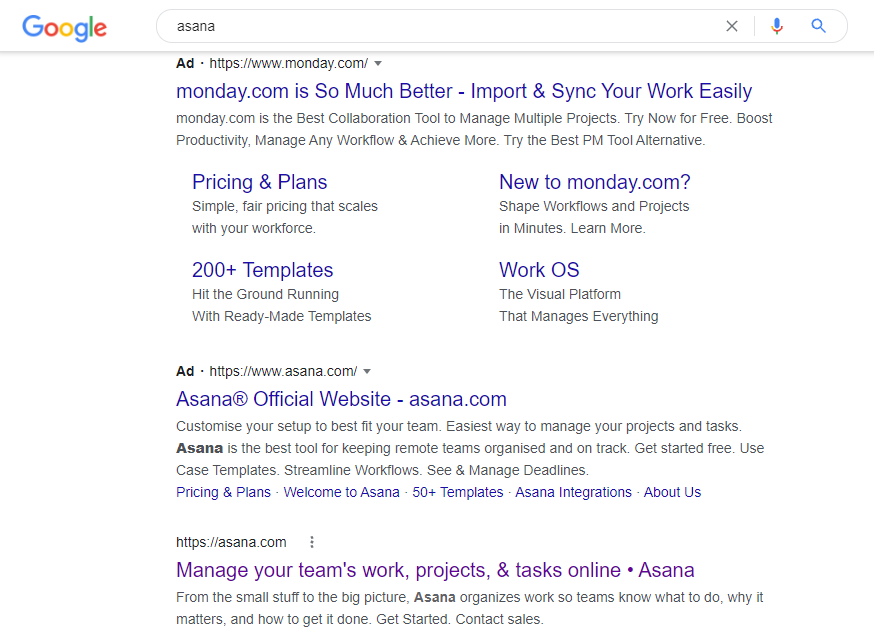Image resolution: width=874 pixels, height=631 pixels.
Task: Open the Work OS sitelink
Action: 539,270
